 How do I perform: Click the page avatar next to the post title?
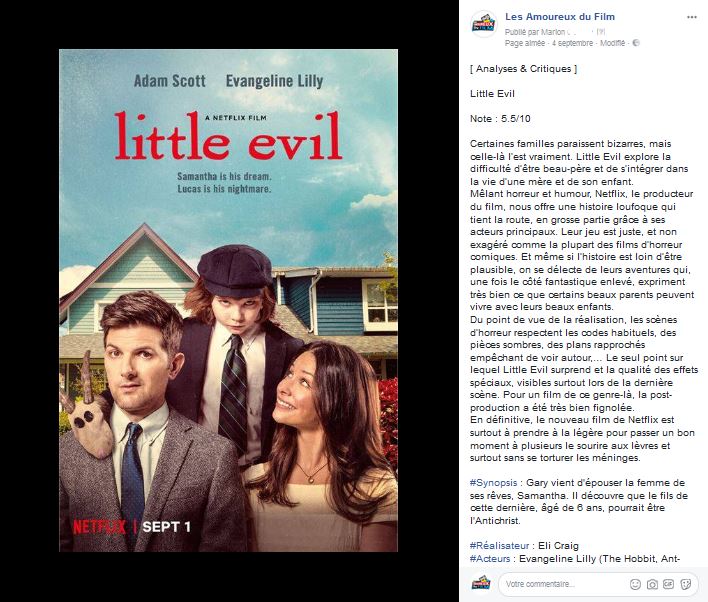[484, 25]
